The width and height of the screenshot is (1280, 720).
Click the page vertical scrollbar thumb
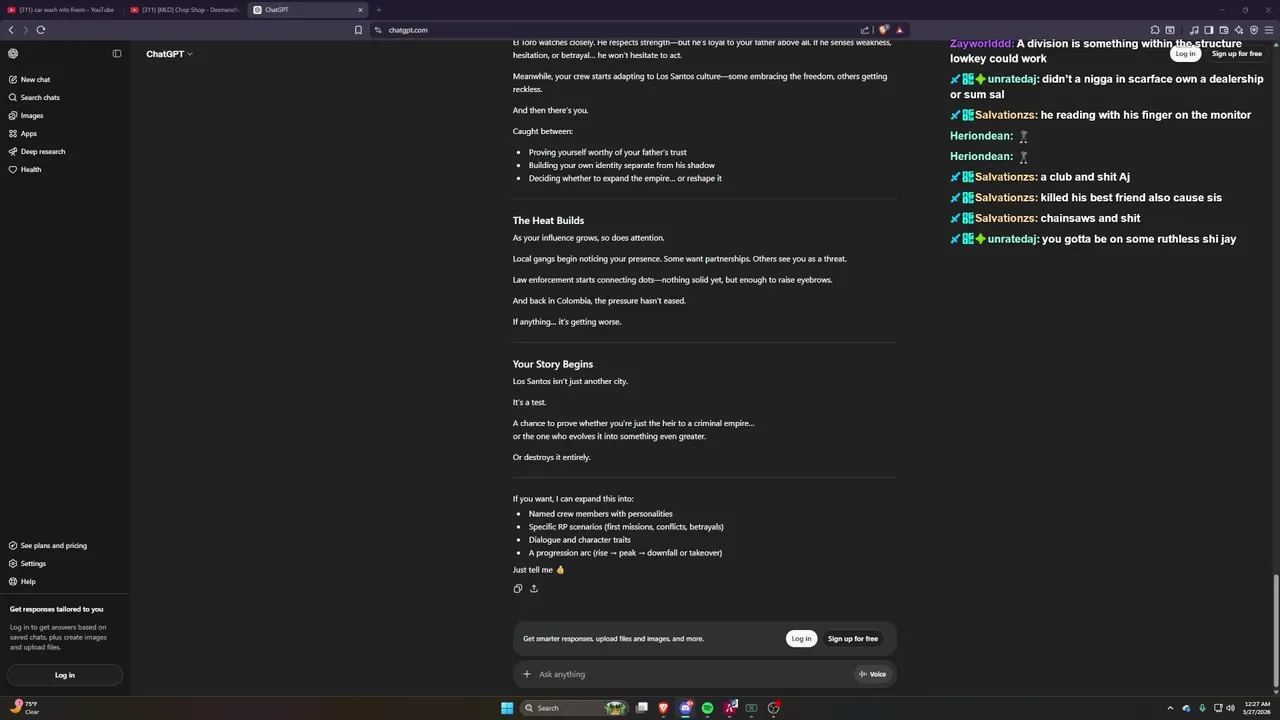click(x=1275, y=633)
